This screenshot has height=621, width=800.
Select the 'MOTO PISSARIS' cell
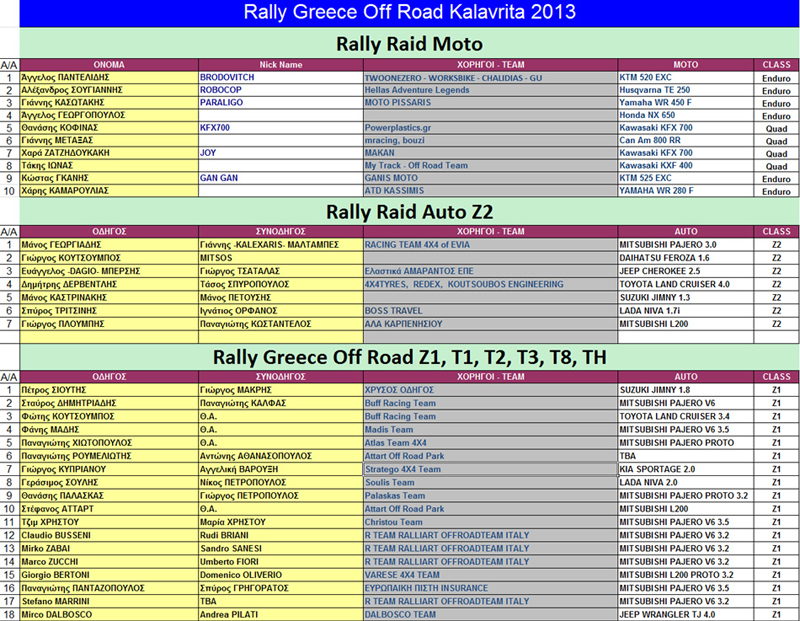tap(490, 103)
